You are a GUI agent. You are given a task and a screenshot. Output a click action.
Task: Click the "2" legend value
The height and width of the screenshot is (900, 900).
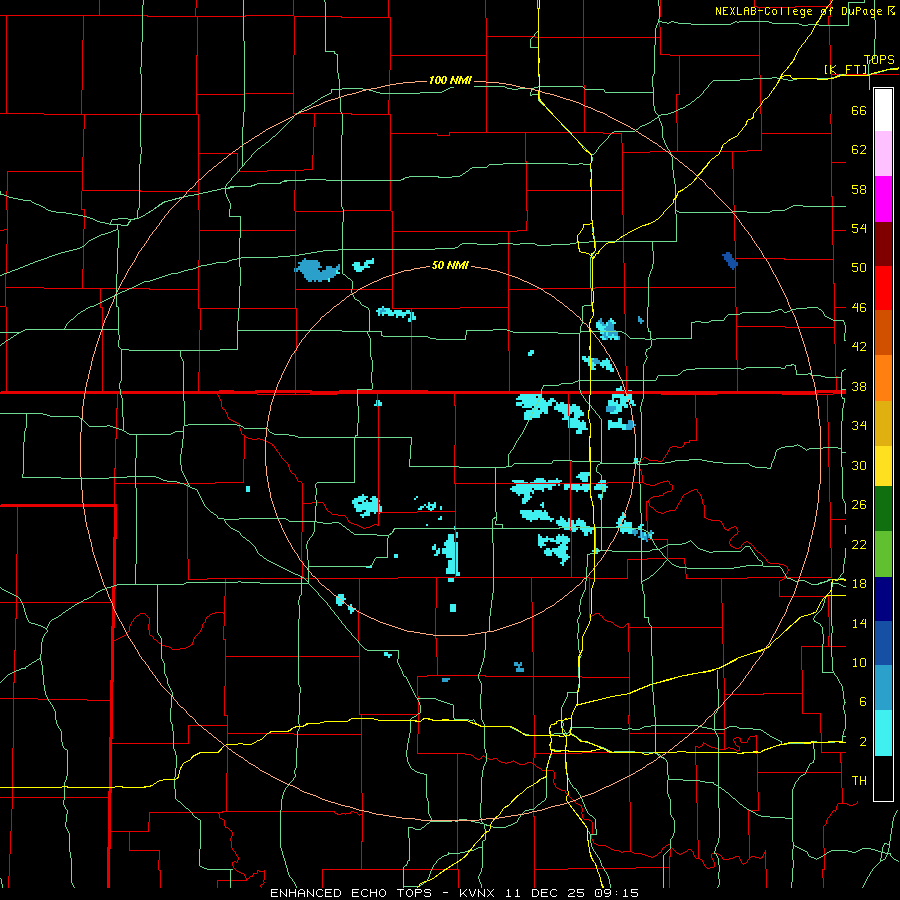click(862, 742)
